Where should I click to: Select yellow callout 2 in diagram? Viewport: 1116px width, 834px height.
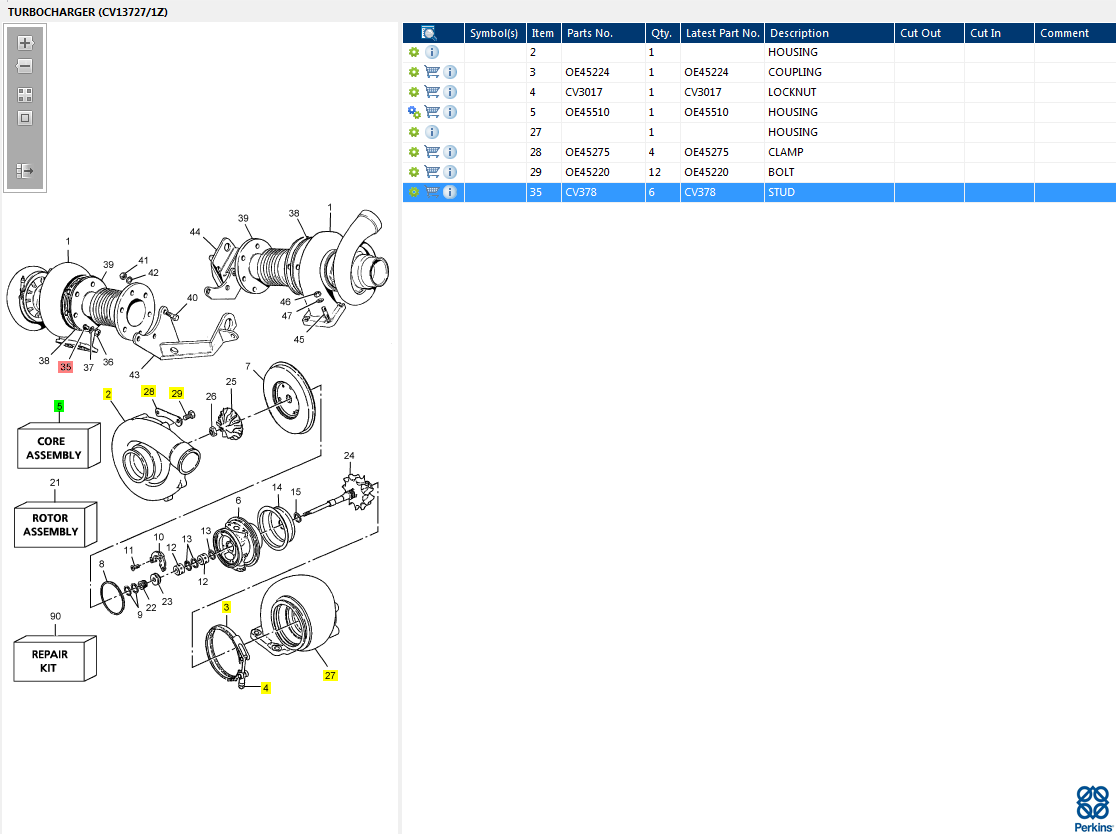click(107, 394)
